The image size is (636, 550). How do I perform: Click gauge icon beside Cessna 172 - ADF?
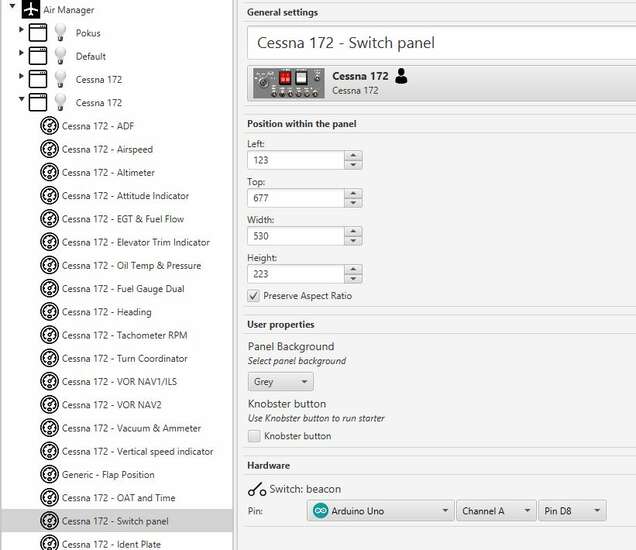tap(49, 126)
